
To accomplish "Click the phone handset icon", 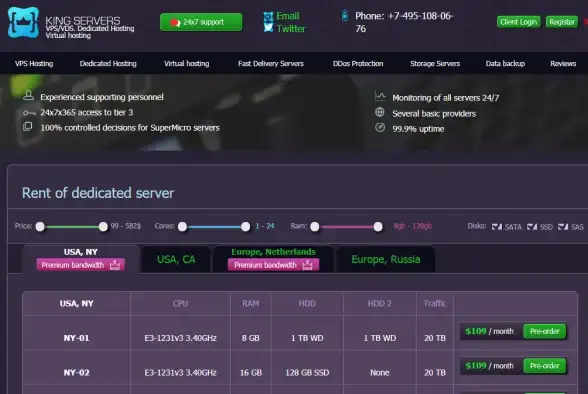I will (345, 16).
